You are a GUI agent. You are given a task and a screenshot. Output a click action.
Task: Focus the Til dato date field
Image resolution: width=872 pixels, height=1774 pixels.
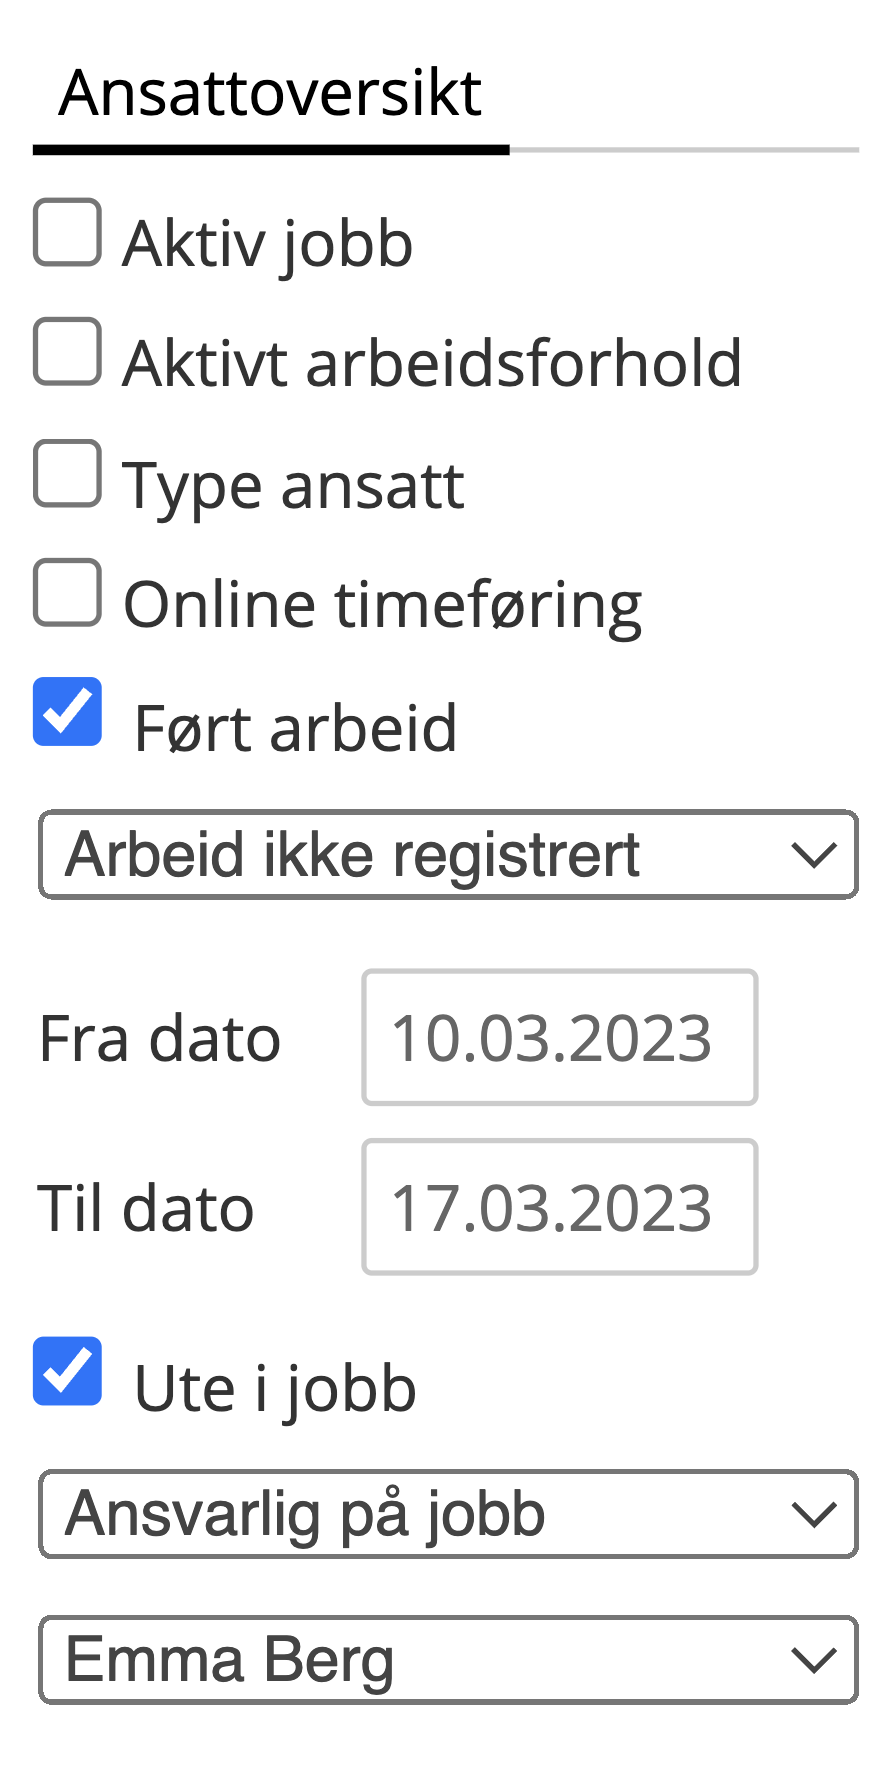(x=559, y=1208)
